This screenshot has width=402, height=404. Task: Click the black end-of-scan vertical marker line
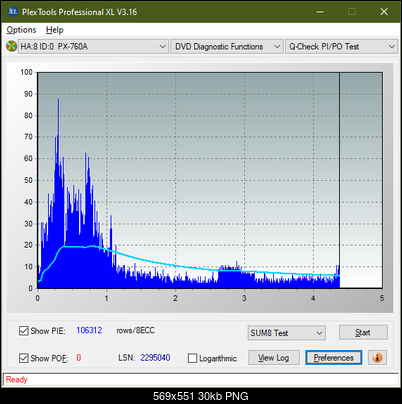[x=339, y=180]
